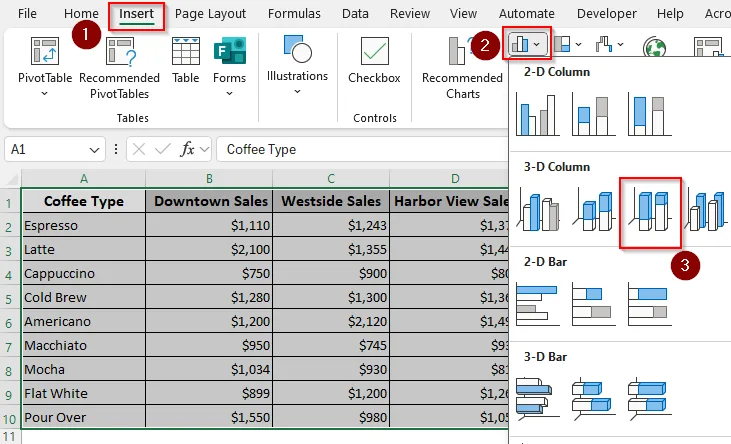Select the Cappuccino cell
This screenshot has height=444, width=731.
[84, 273]
